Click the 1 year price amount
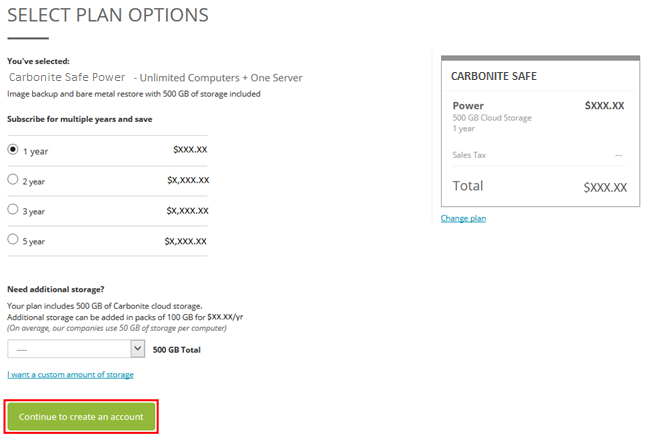 (x=189, y=150)
